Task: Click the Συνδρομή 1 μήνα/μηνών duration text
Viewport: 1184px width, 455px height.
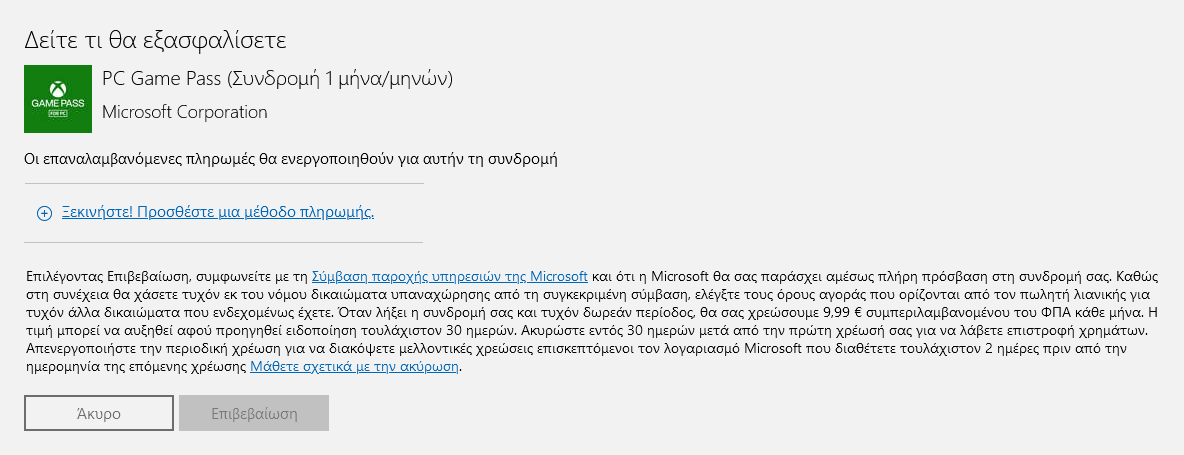Action: pos(341,78)
